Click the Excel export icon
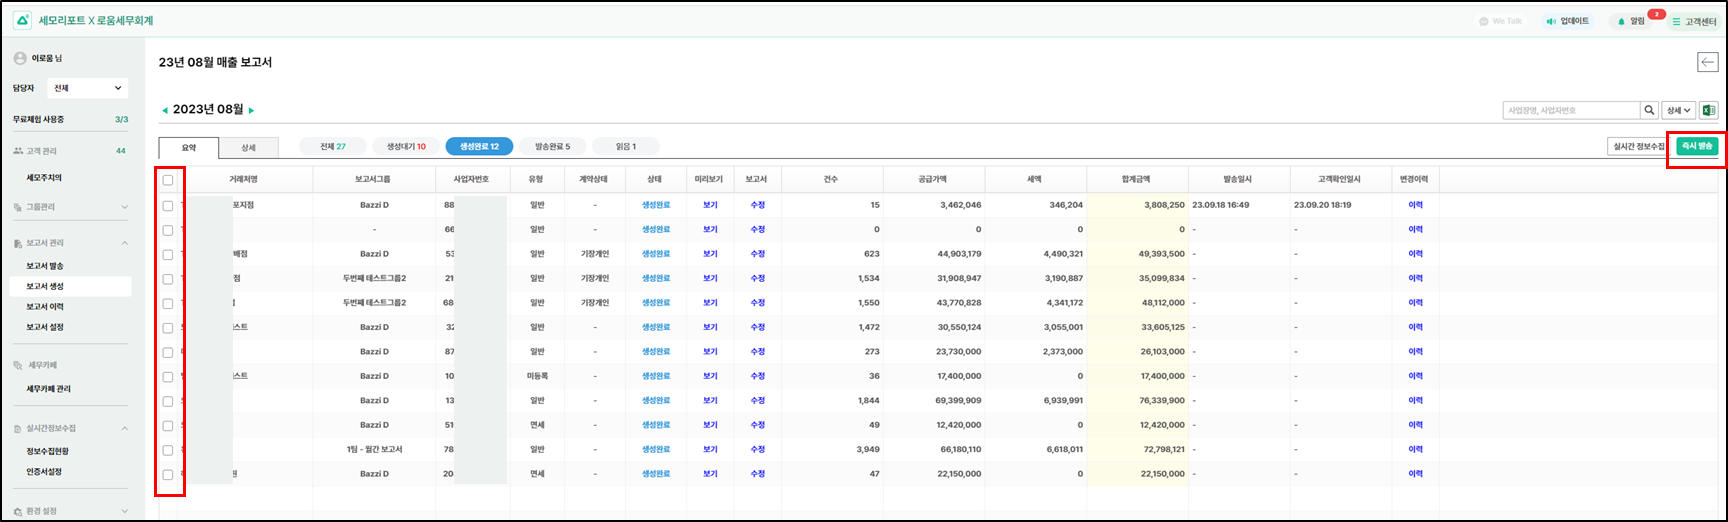 tap(1709, 111)
